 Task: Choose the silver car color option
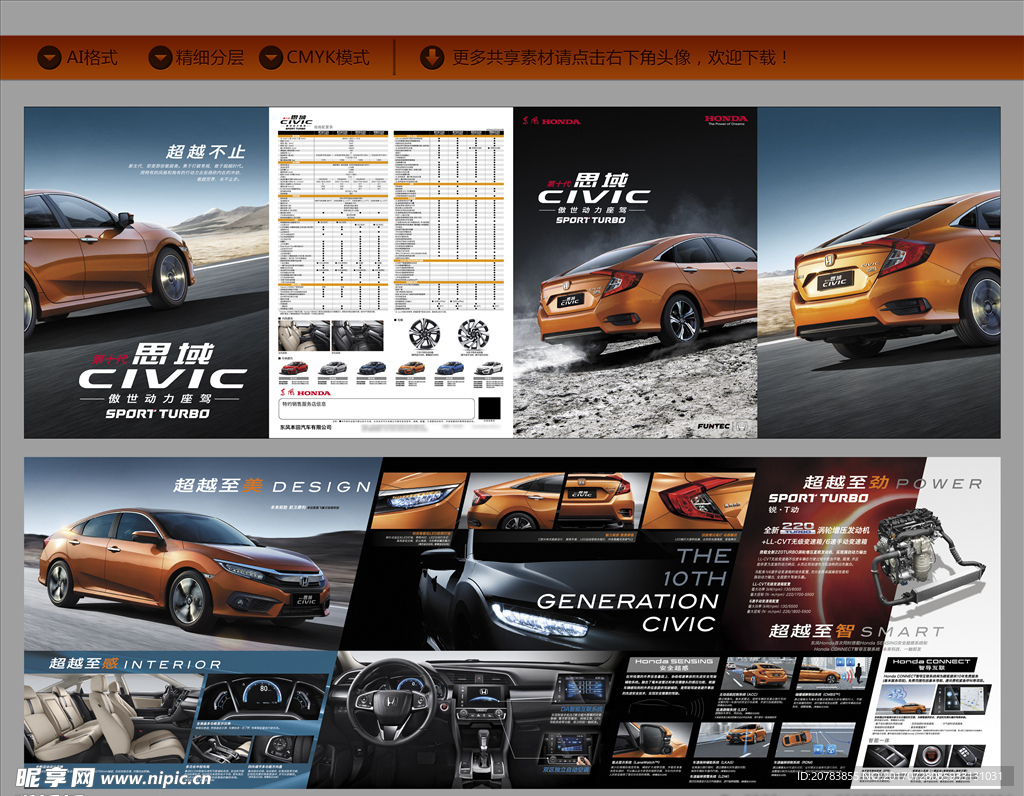click(x=333, y=368)
